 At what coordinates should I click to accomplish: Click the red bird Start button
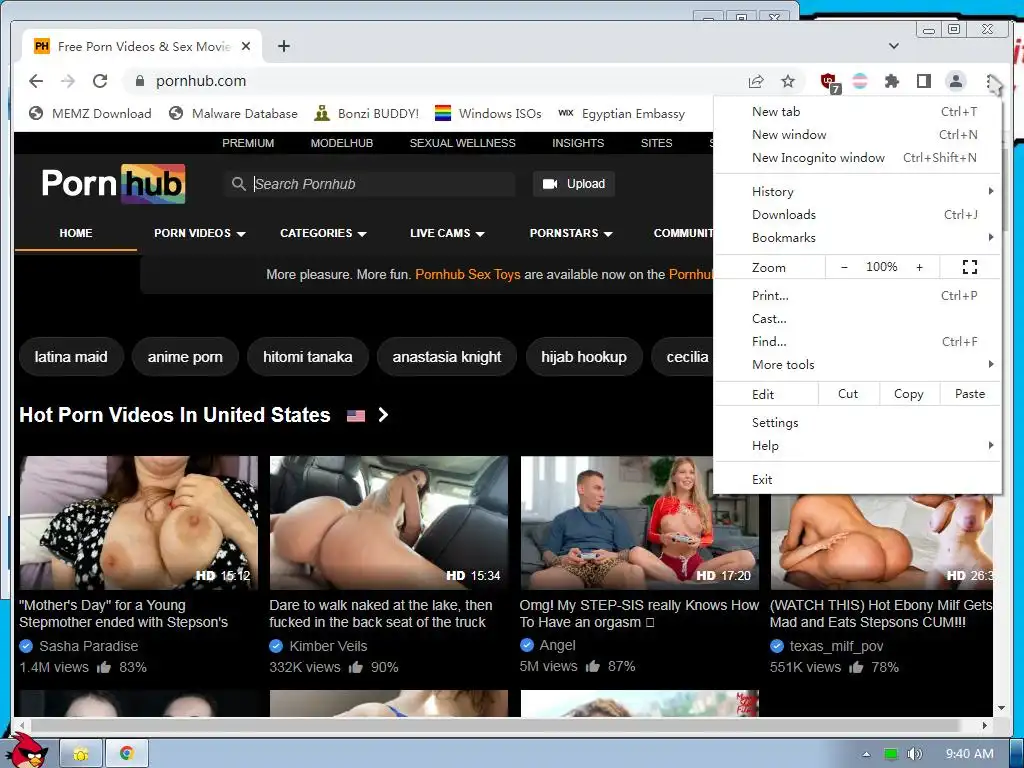tap(27, 751)
